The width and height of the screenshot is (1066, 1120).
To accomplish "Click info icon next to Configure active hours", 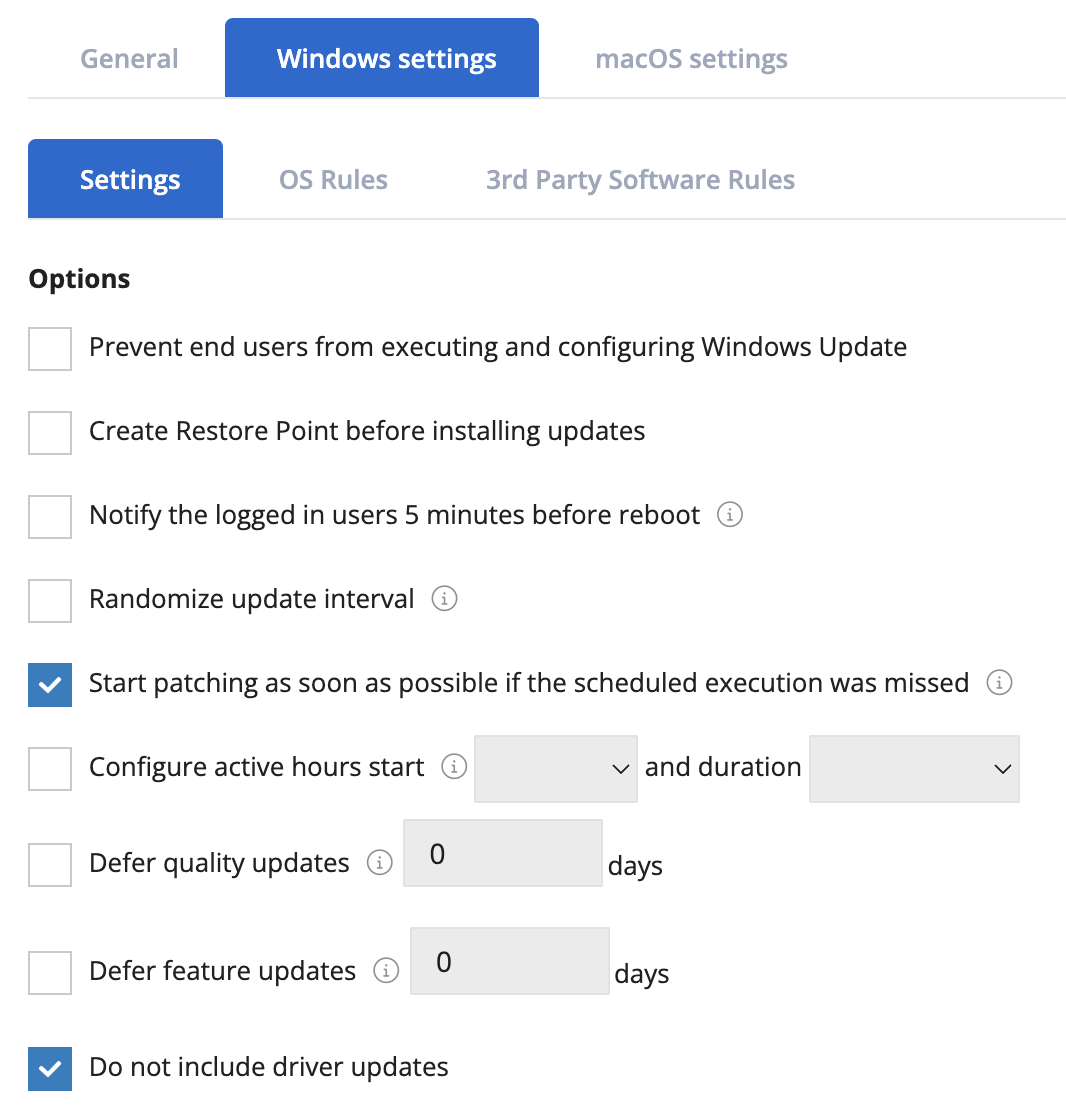I will click(x=454, y=766).
